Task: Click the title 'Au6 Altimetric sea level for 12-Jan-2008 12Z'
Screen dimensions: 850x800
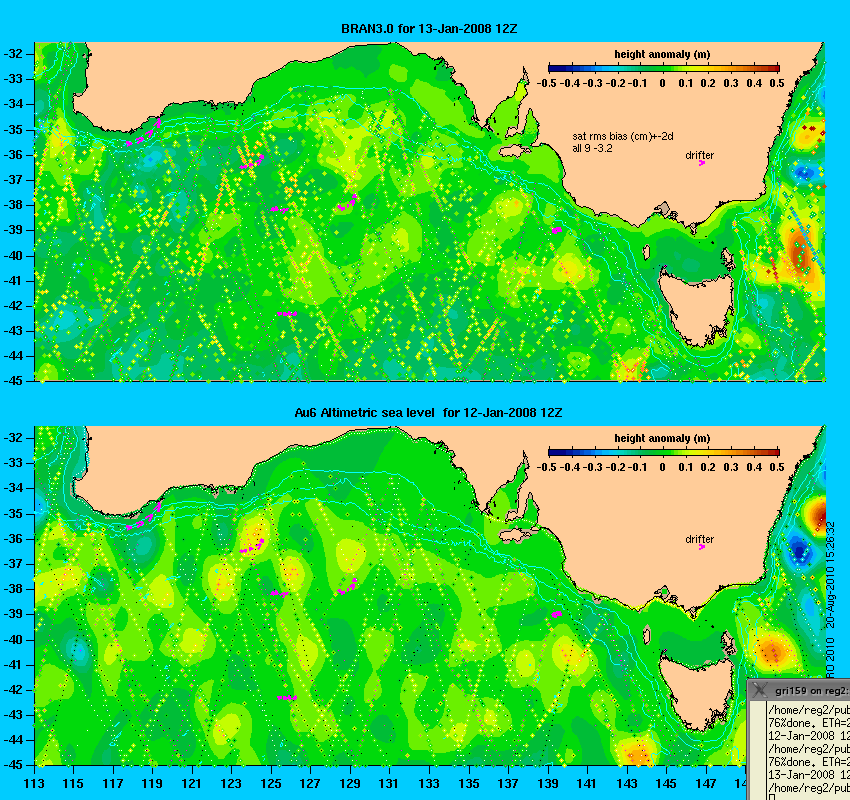Action: pos(428,413)
